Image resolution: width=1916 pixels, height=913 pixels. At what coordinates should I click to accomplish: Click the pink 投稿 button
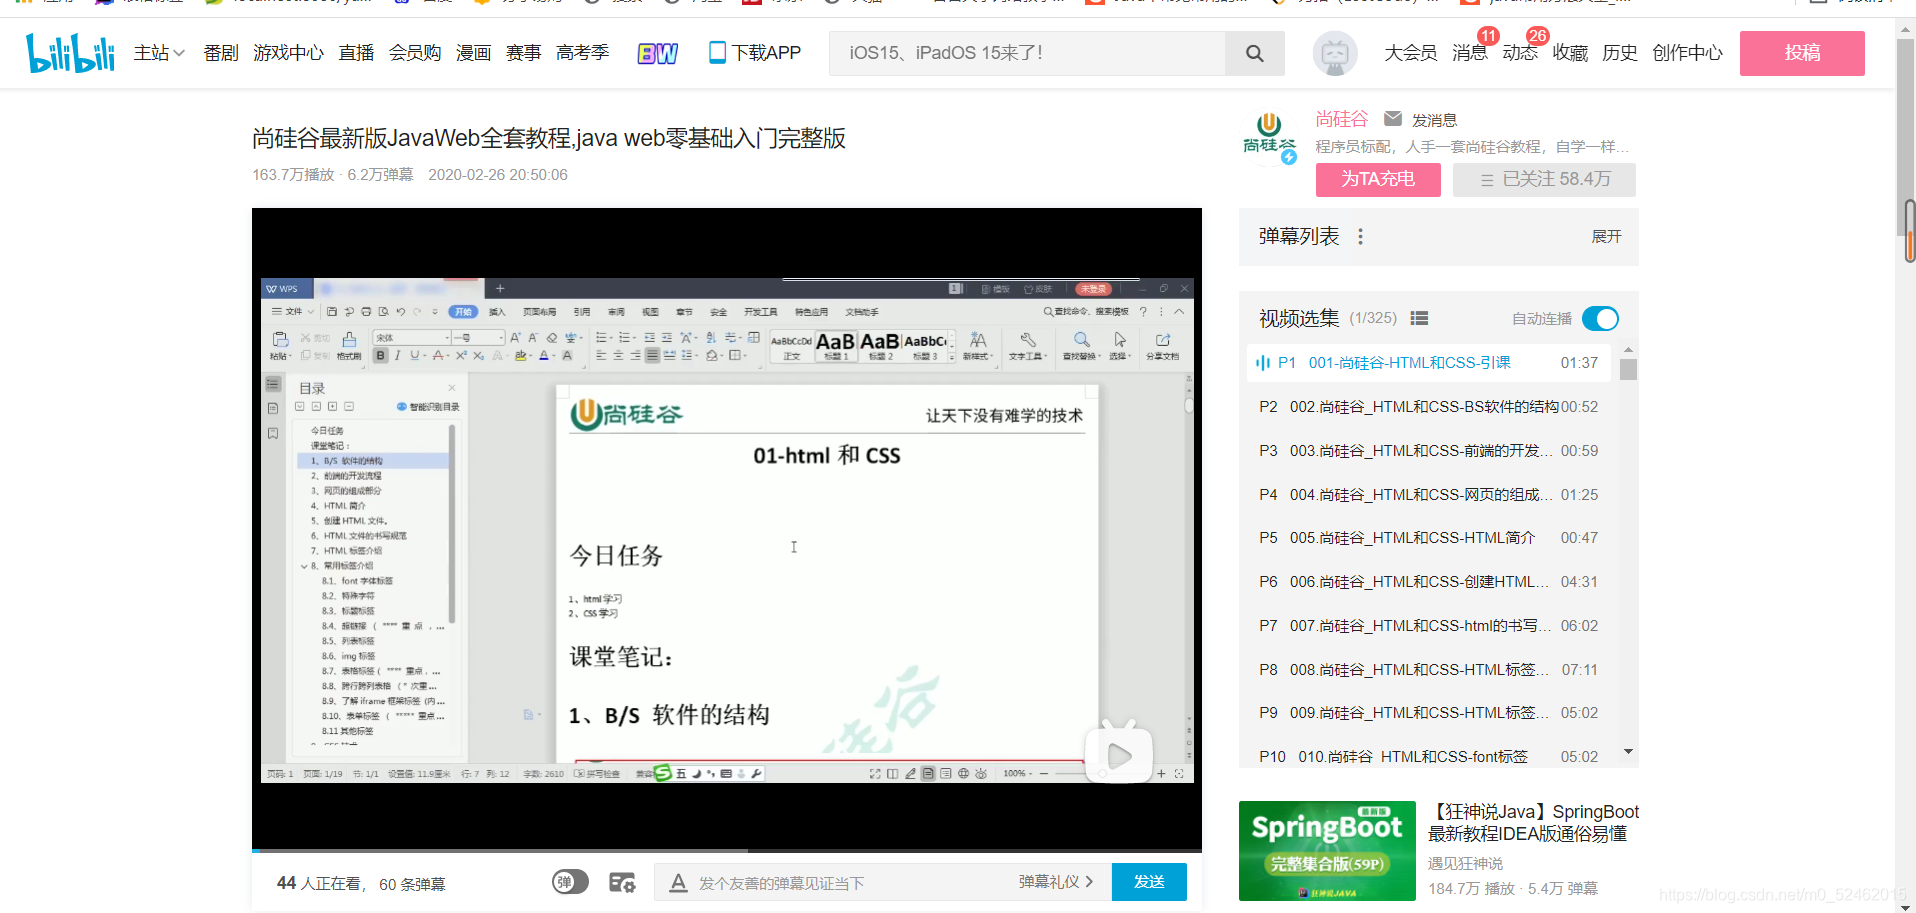point(1802,53)
